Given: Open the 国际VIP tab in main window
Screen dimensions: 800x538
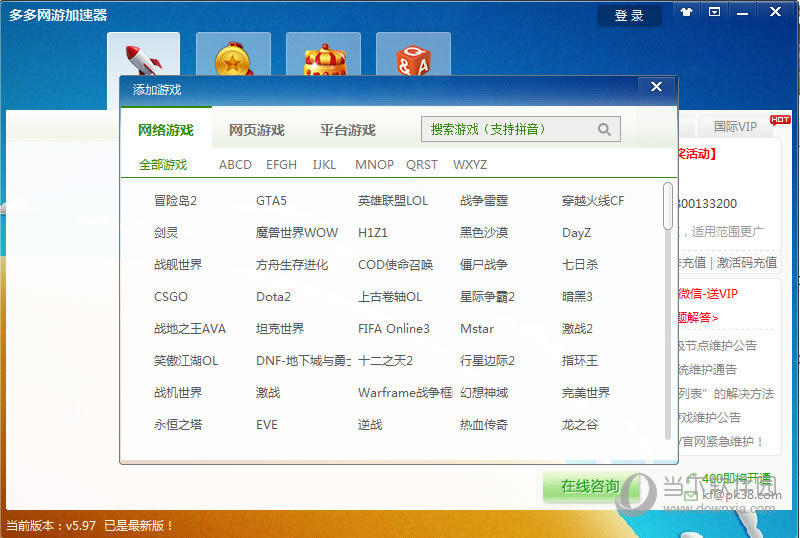Looking at the screenshot, I should (735, 126).
